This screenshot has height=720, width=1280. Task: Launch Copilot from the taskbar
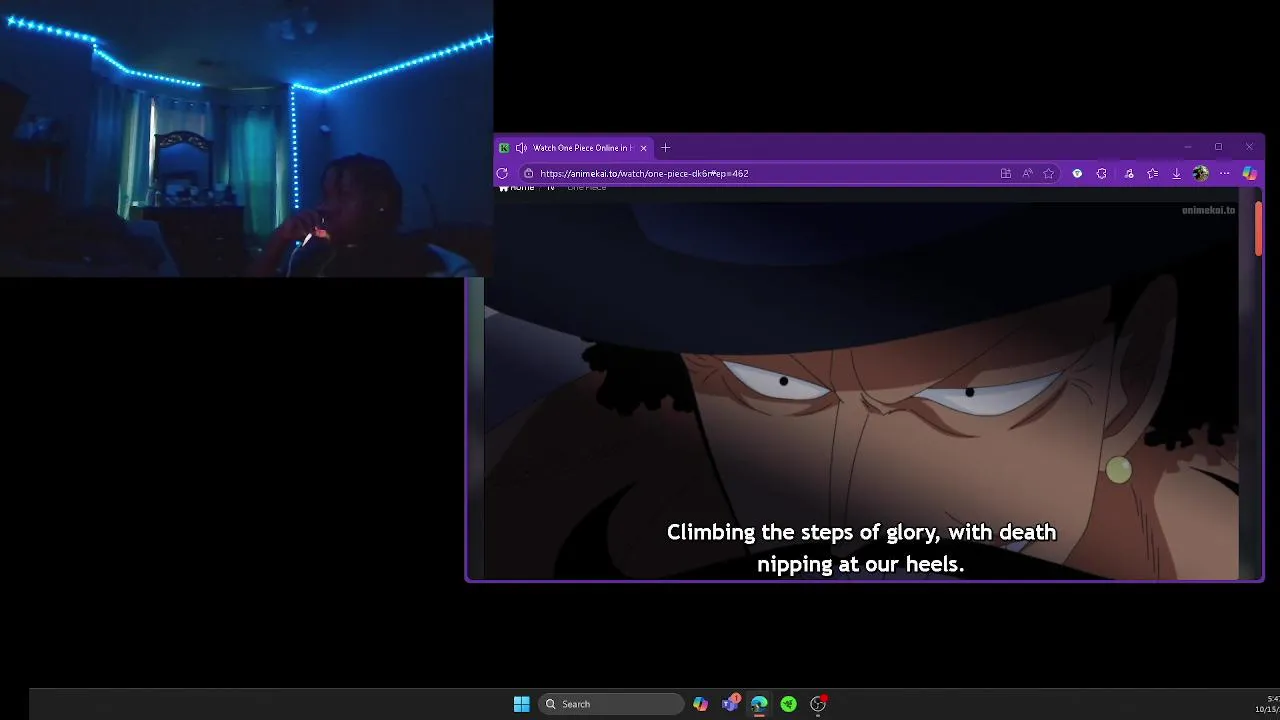point(700,704)
